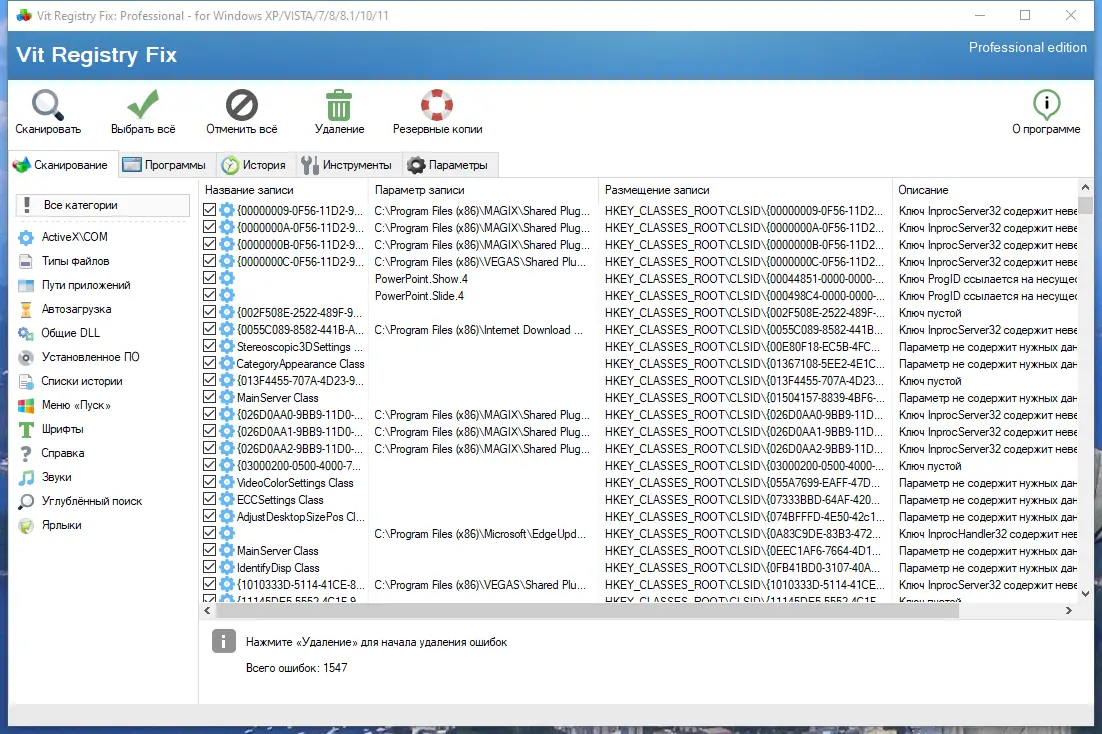Toggle checkbox of AdjustDesktopSizePos entry

pos(209,516)
